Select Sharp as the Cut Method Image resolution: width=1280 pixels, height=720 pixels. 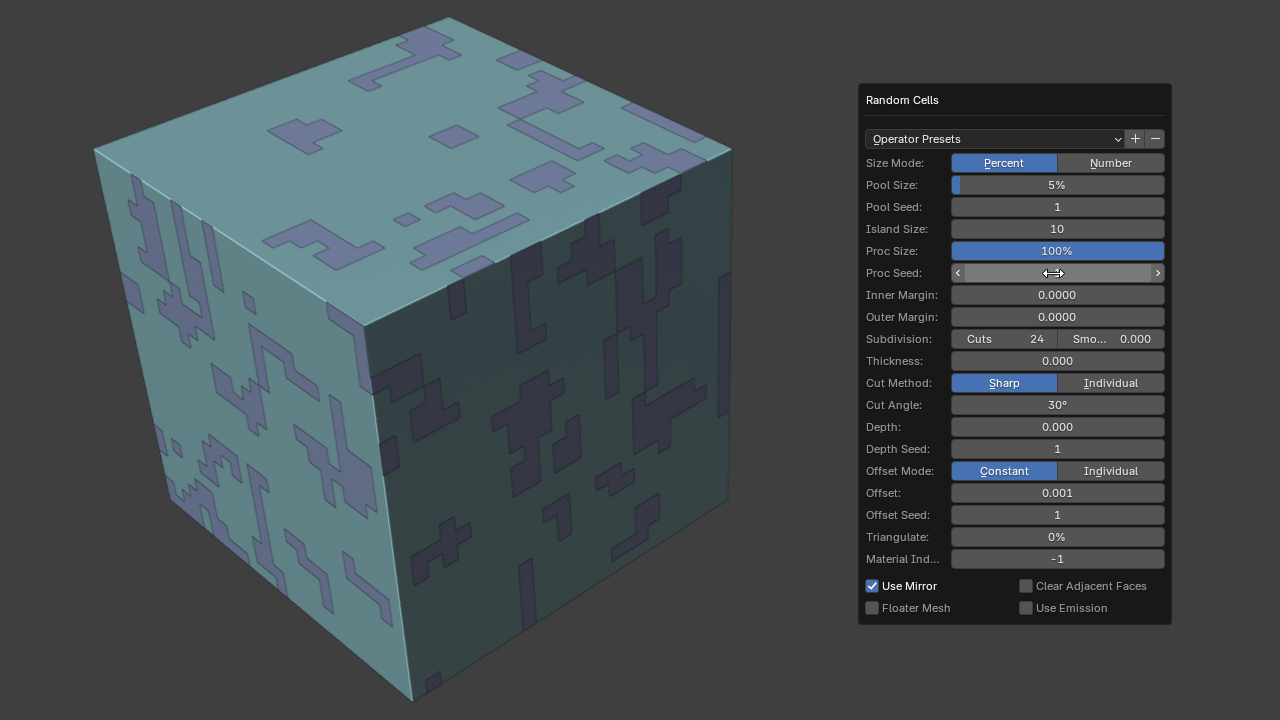pyautogui.click(x=1003, y=383)
